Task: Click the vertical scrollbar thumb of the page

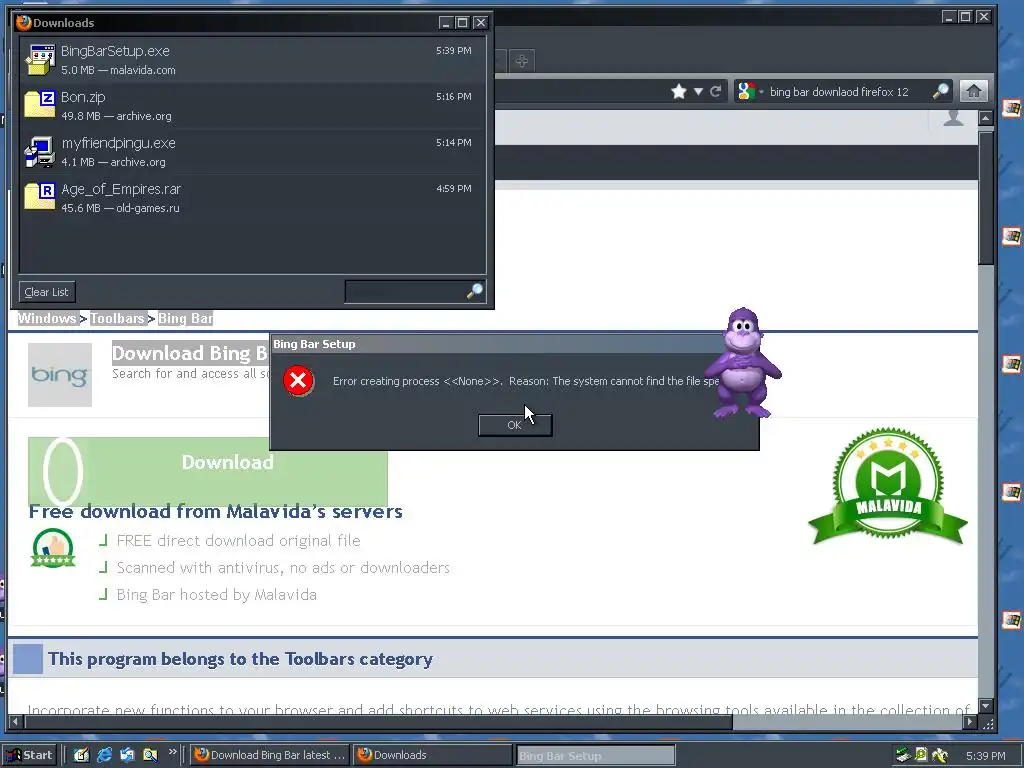Action: pyautogui.click(x=985, y=196)
